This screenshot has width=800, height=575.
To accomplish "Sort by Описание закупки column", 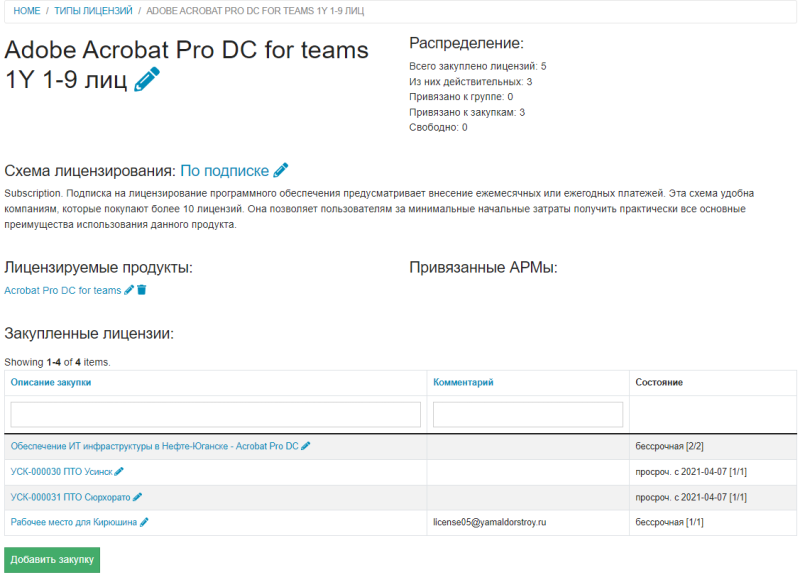I will pyautogui.click(x=51, y=382).
